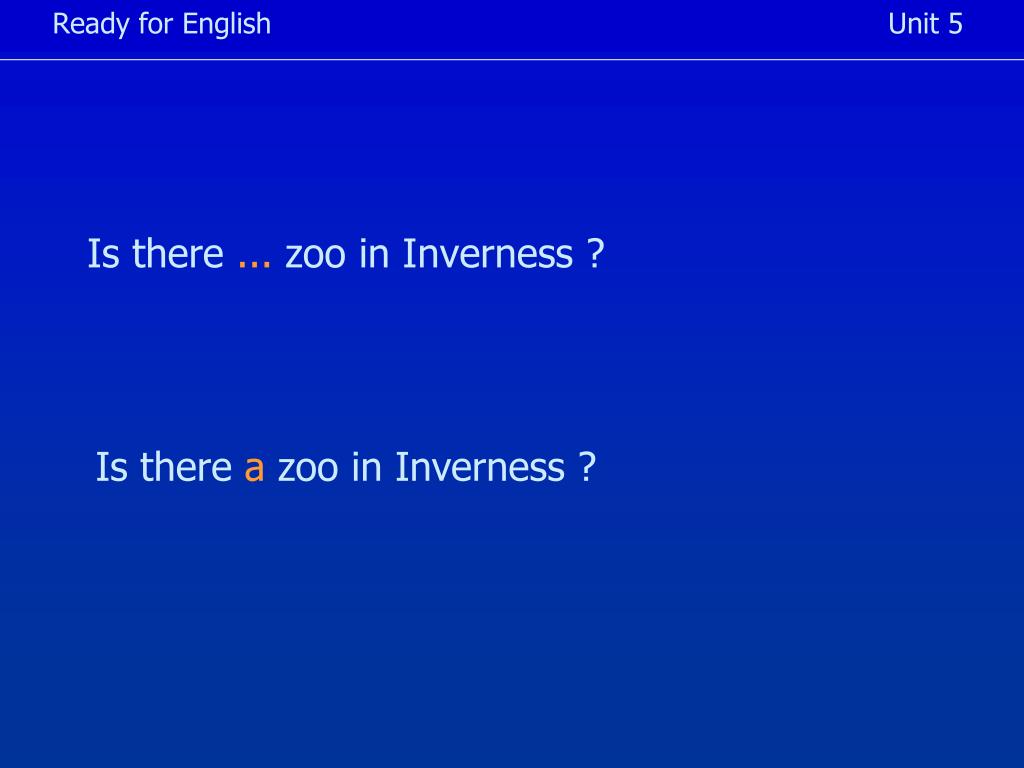1024x768 pixels.
Task: Select the word "in" of the answer sentence
Action: point(366,467)
